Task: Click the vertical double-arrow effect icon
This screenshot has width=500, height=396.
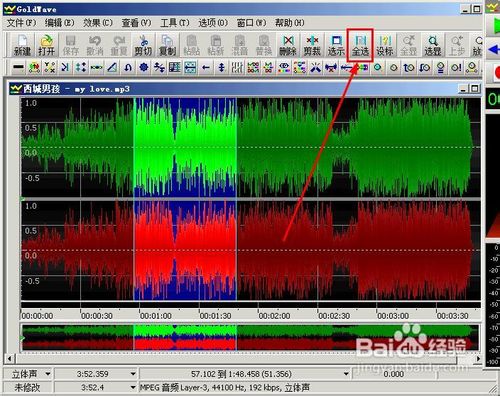Action: (221, 68)
